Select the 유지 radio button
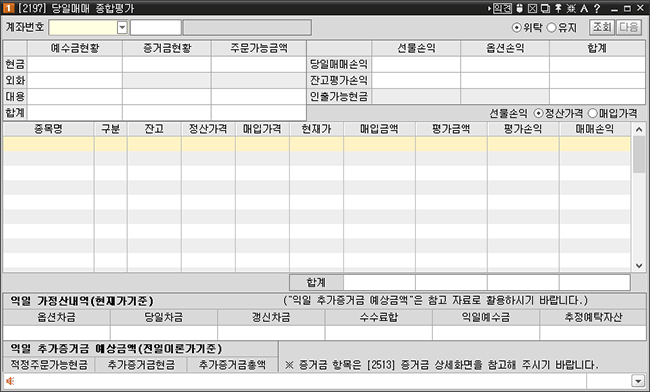Image resolution: width=650 pixels, height=392 pixels. point(551,27)
